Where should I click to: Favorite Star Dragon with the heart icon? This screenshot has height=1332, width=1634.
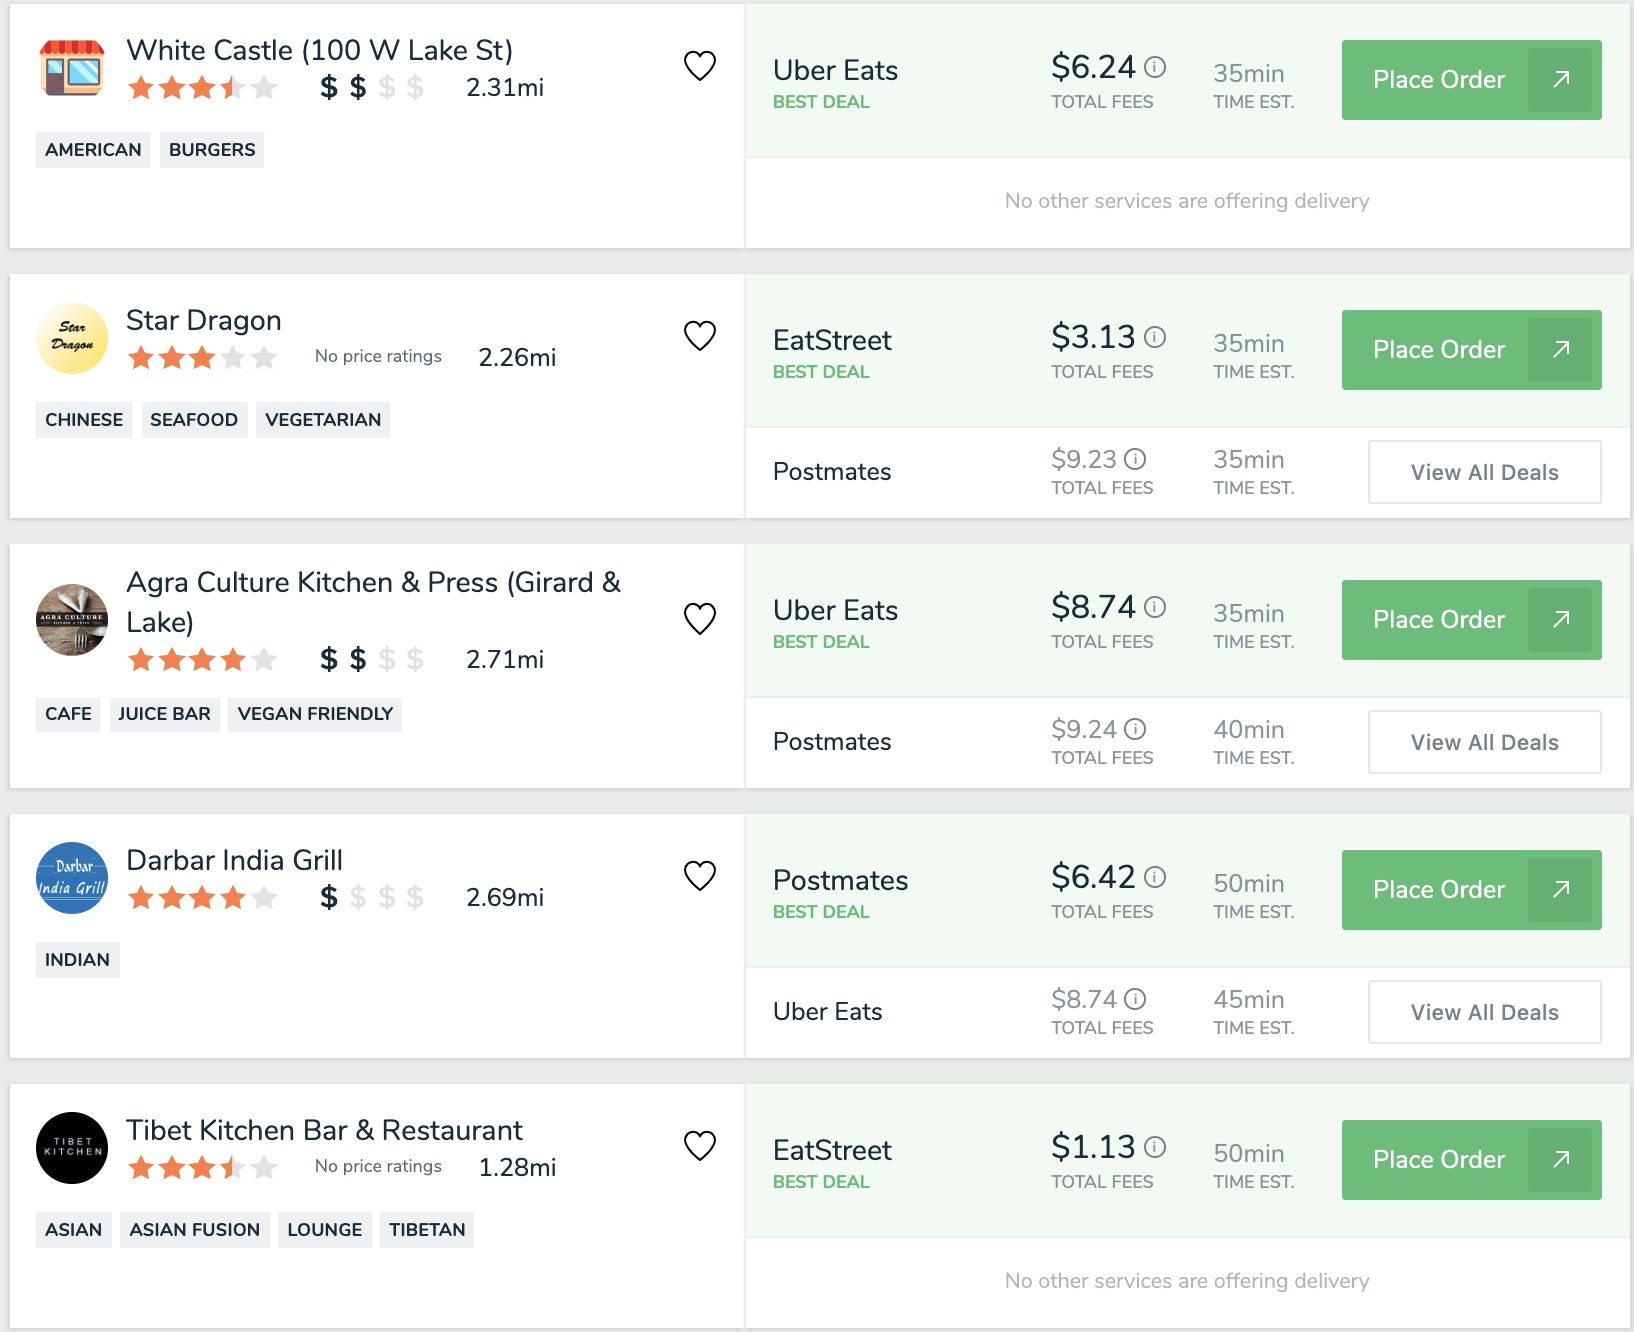tap(700, 336)
